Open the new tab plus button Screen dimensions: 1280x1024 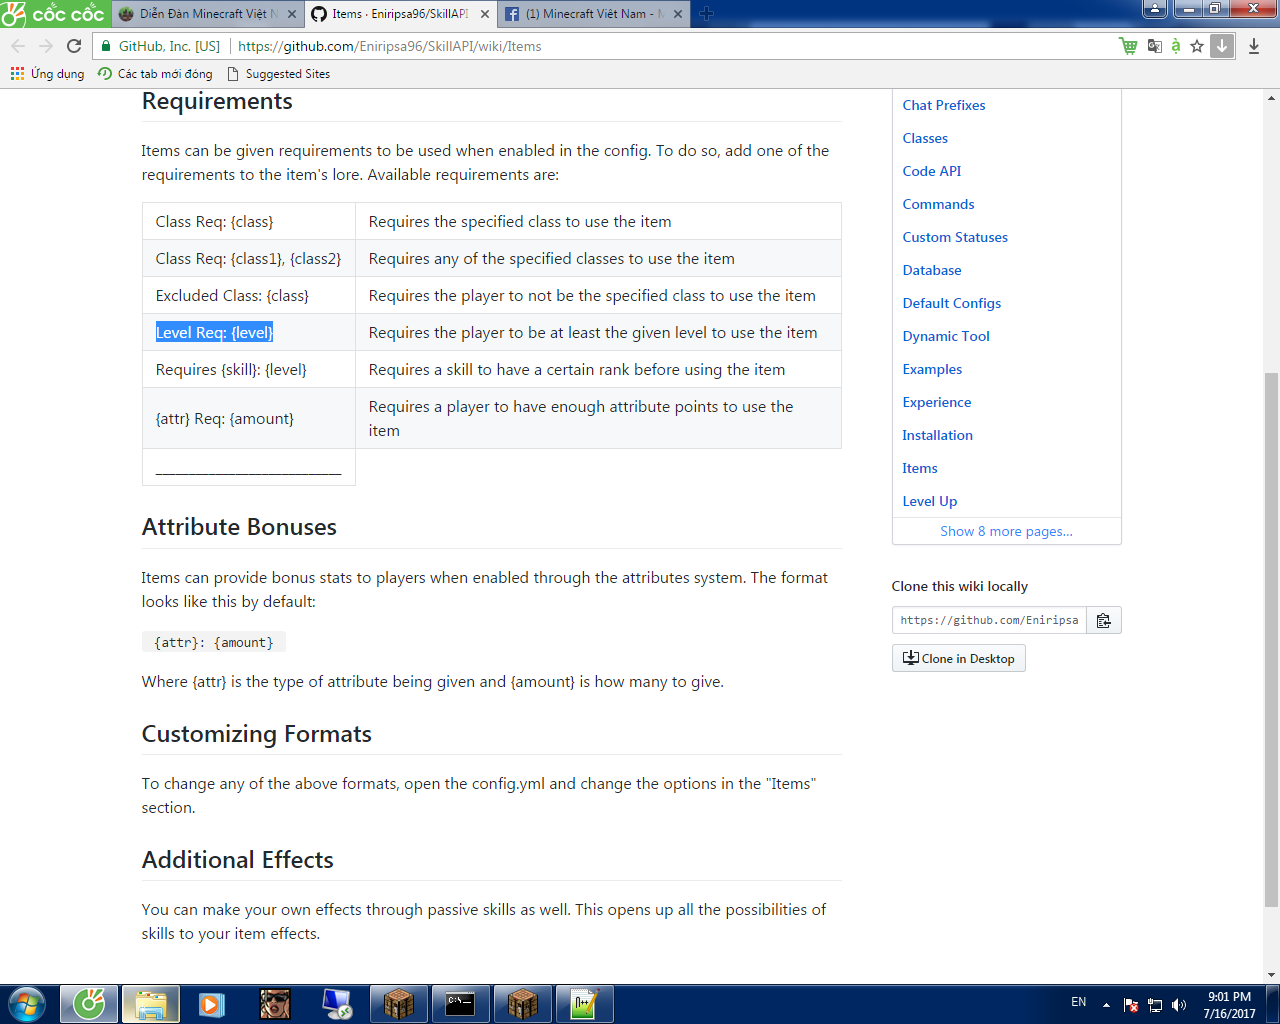click(x=707, y=14)
